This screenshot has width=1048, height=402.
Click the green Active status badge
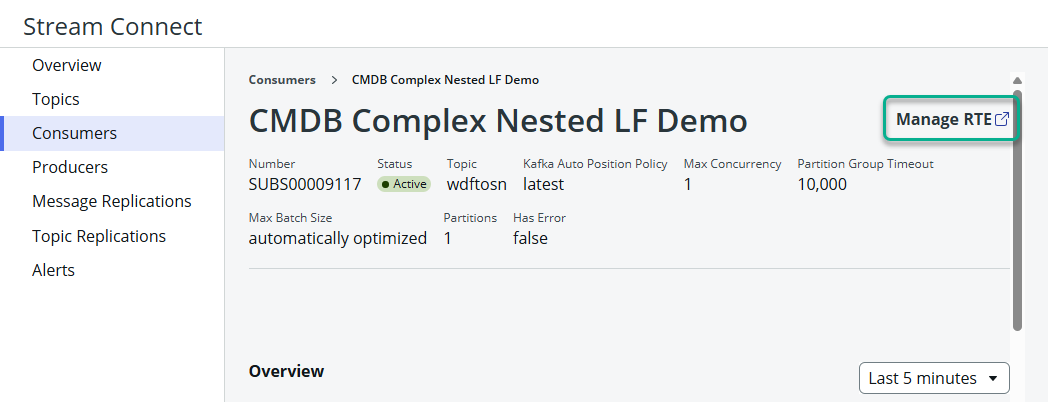(404, 184)
